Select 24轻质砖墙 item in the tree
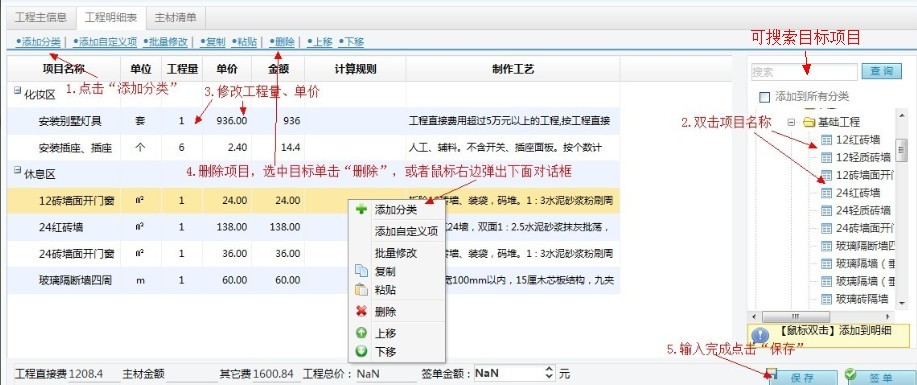This screenshot has height=385, width=917. pyautogui.click(x=863, y=210)
